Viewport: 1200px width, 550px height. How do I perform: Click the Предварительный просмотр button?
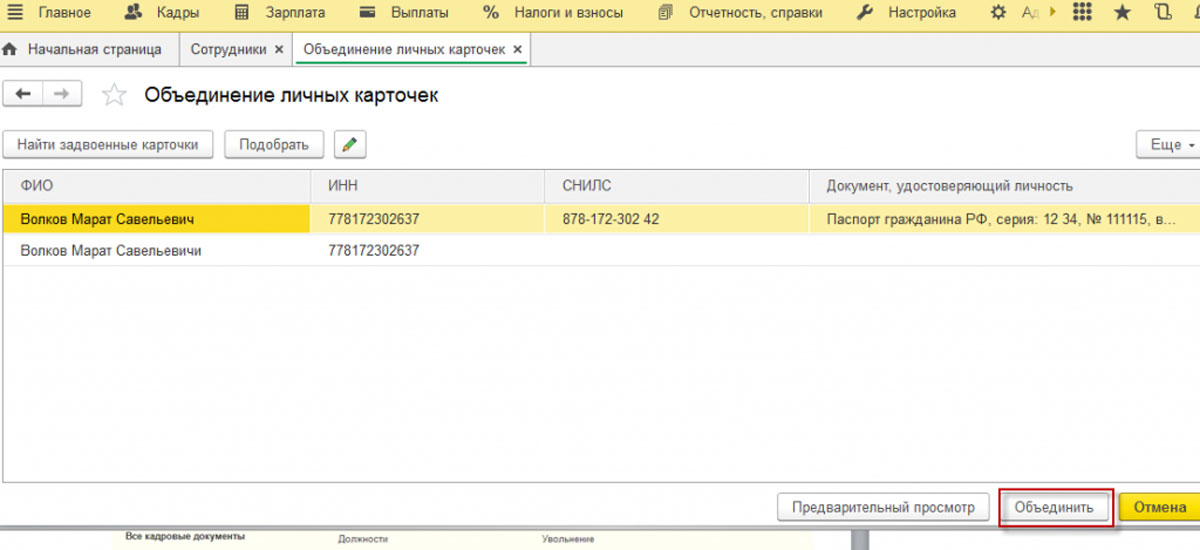pos(882,507)
